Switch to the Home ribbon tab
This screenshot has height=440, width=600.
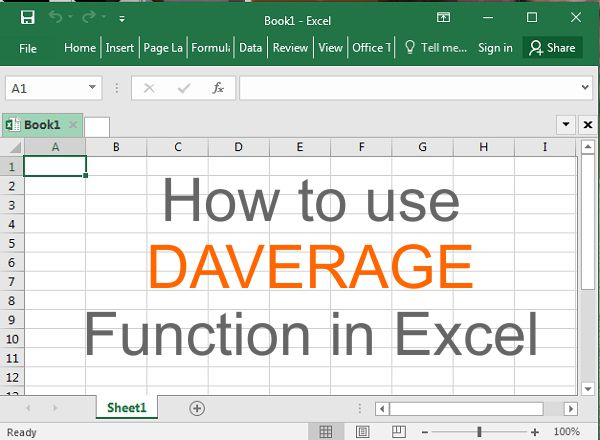point(80,48)
